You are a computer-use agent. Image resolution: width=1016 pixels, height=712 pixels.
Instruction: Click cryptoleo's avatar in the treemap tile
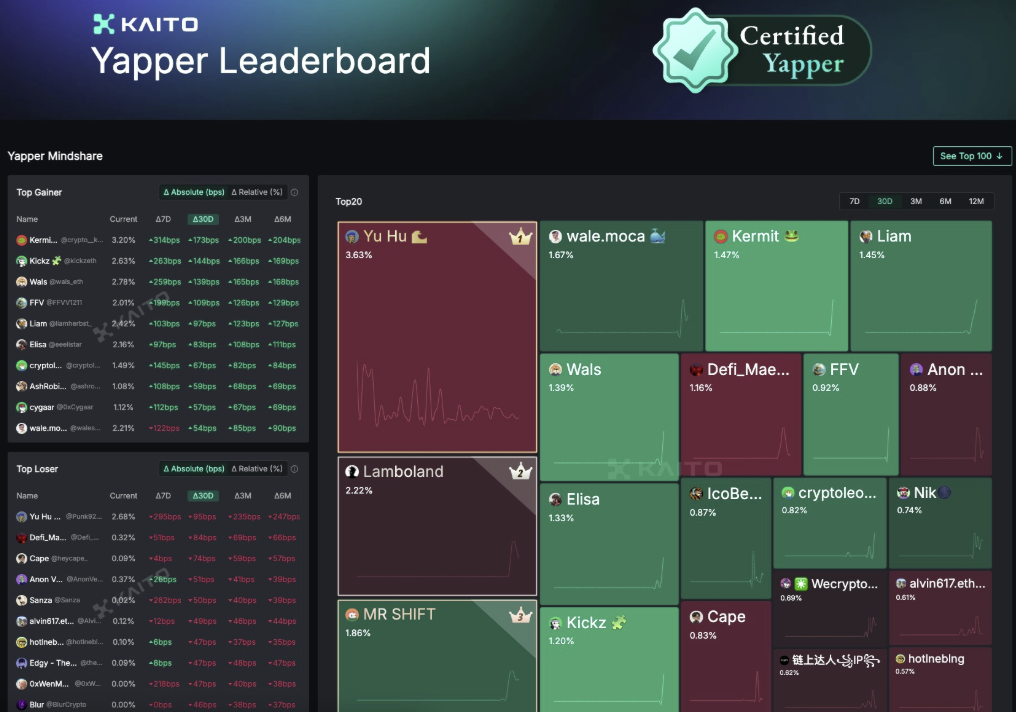click(x=788, y=493)
